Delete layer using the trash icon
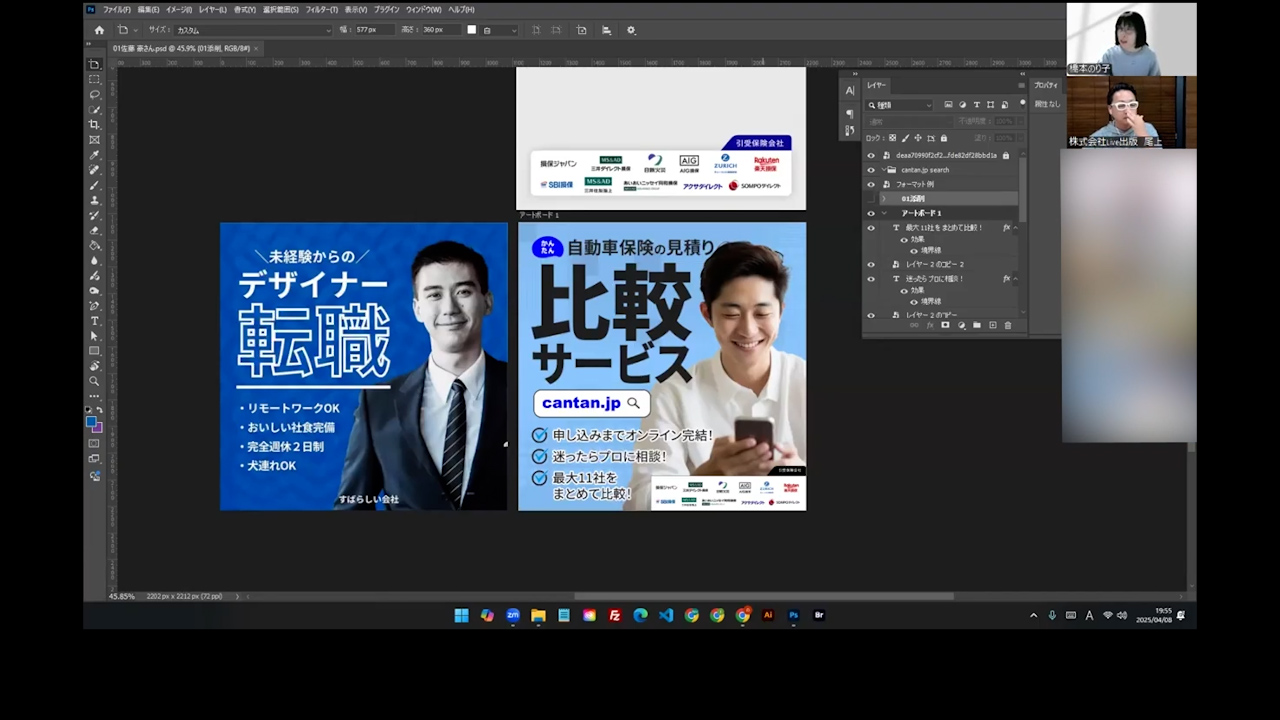This screenshot has width=1280, height=720. pos(1008,325)
